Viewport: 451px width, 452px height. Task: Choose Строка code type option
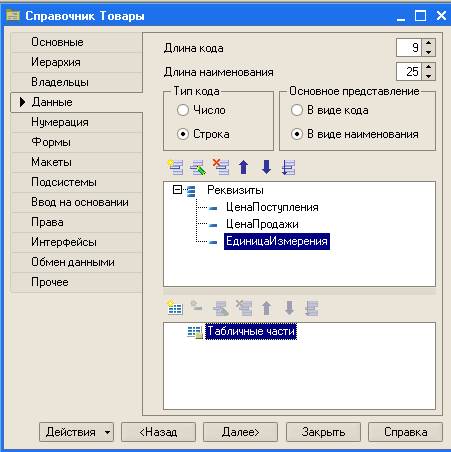click(x=183, y=134)
